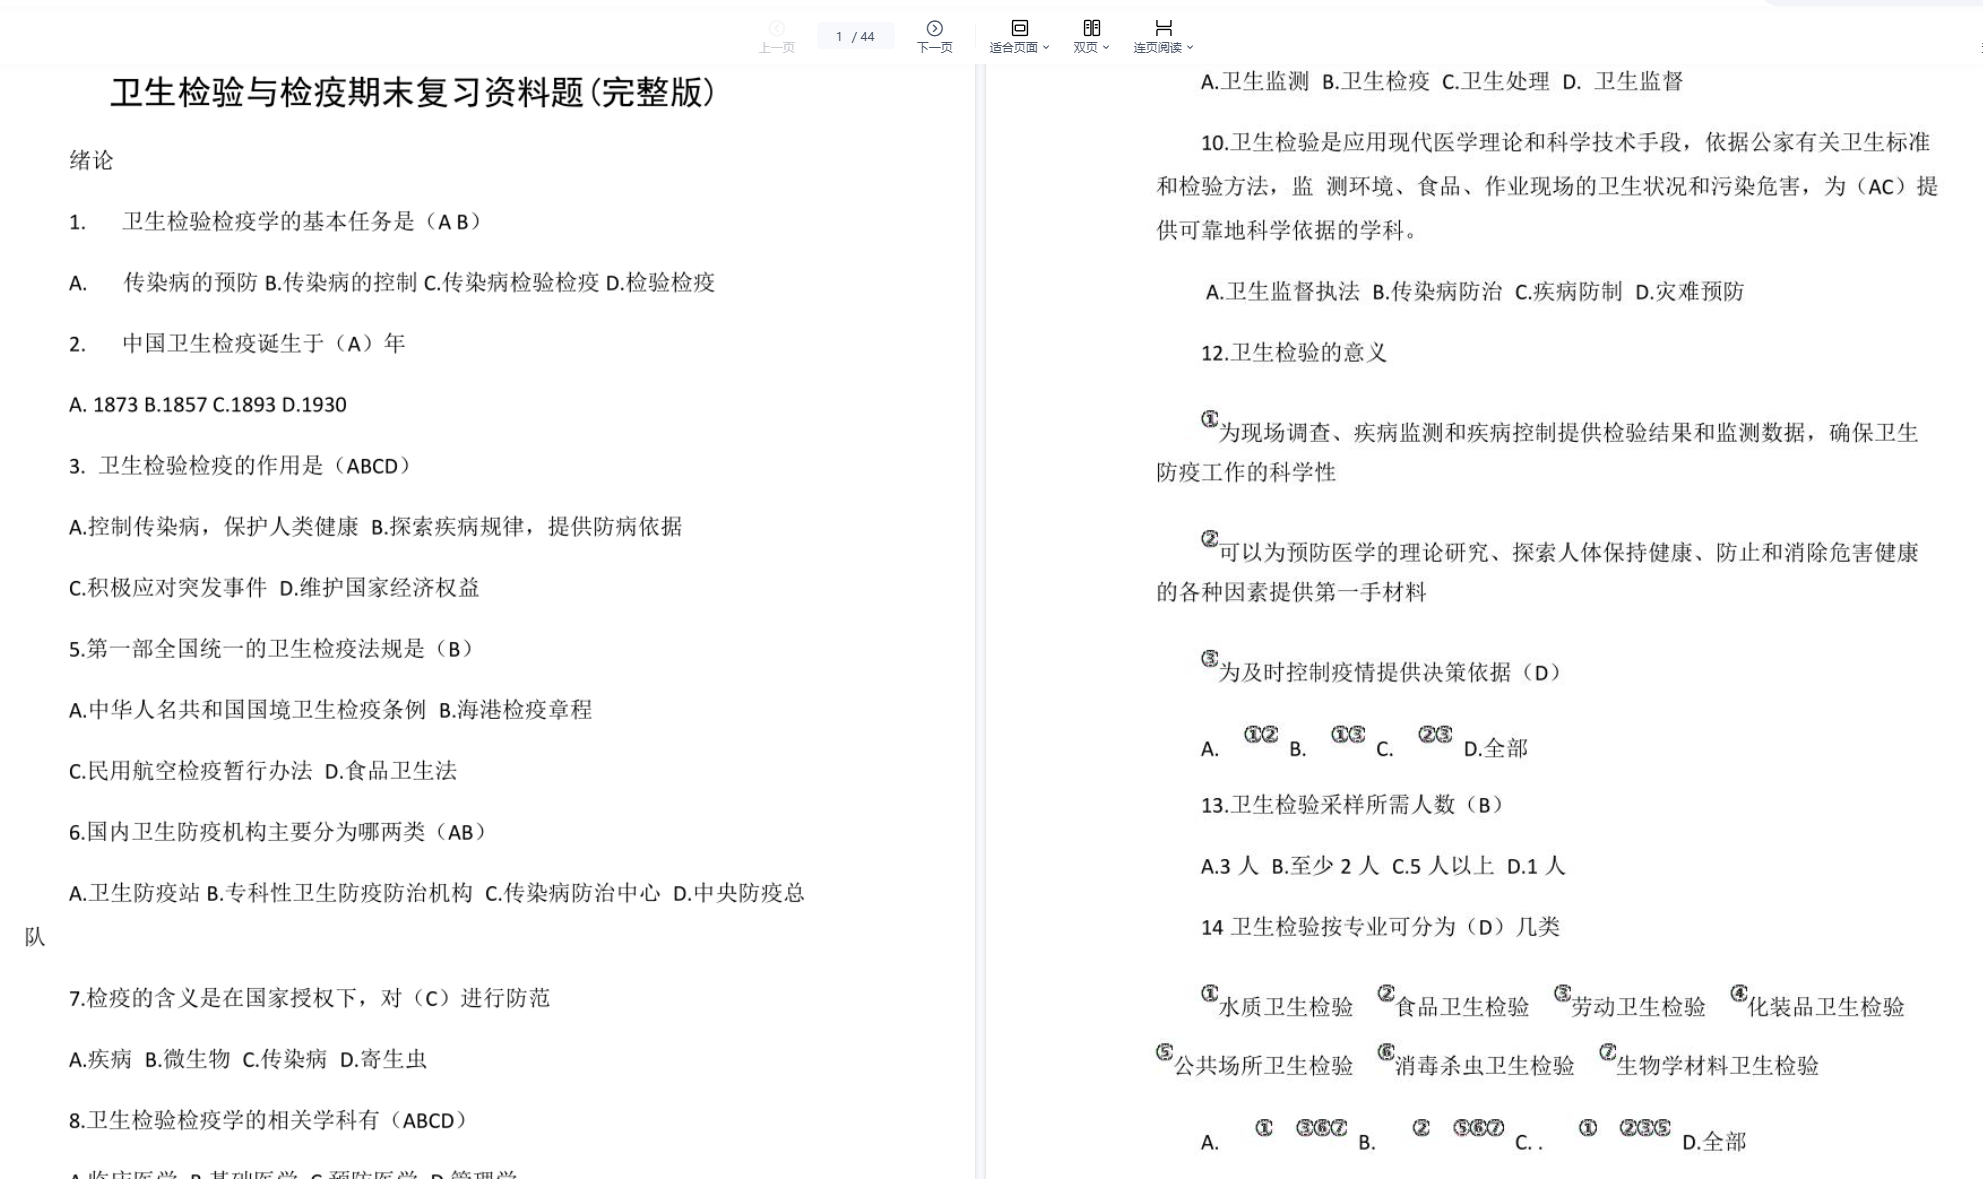Click the year options line starting A. 1873
Screen dimensions: 1983x1179
pos(207,405)
